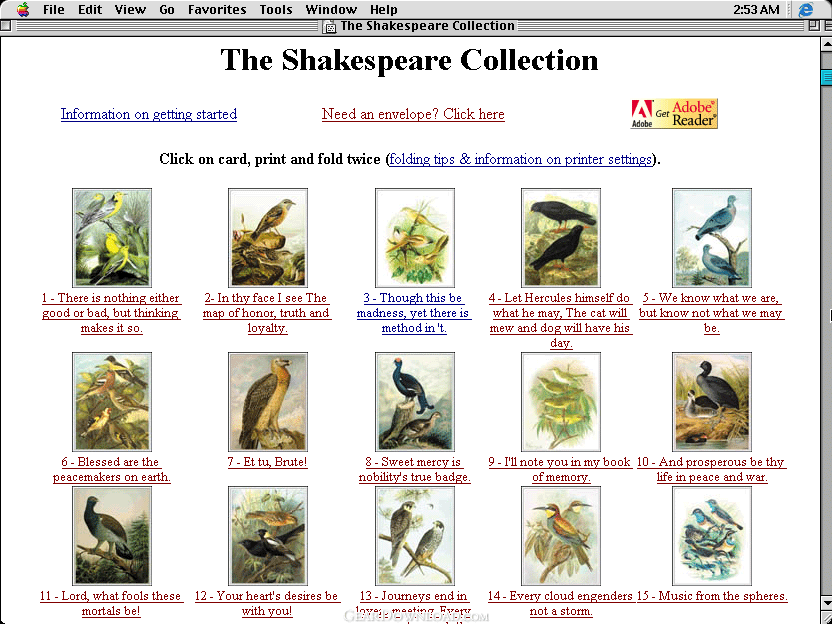Click the scrollbar up arrow
832x624 pixels.
pyautogui.click(x=826, y=45)
